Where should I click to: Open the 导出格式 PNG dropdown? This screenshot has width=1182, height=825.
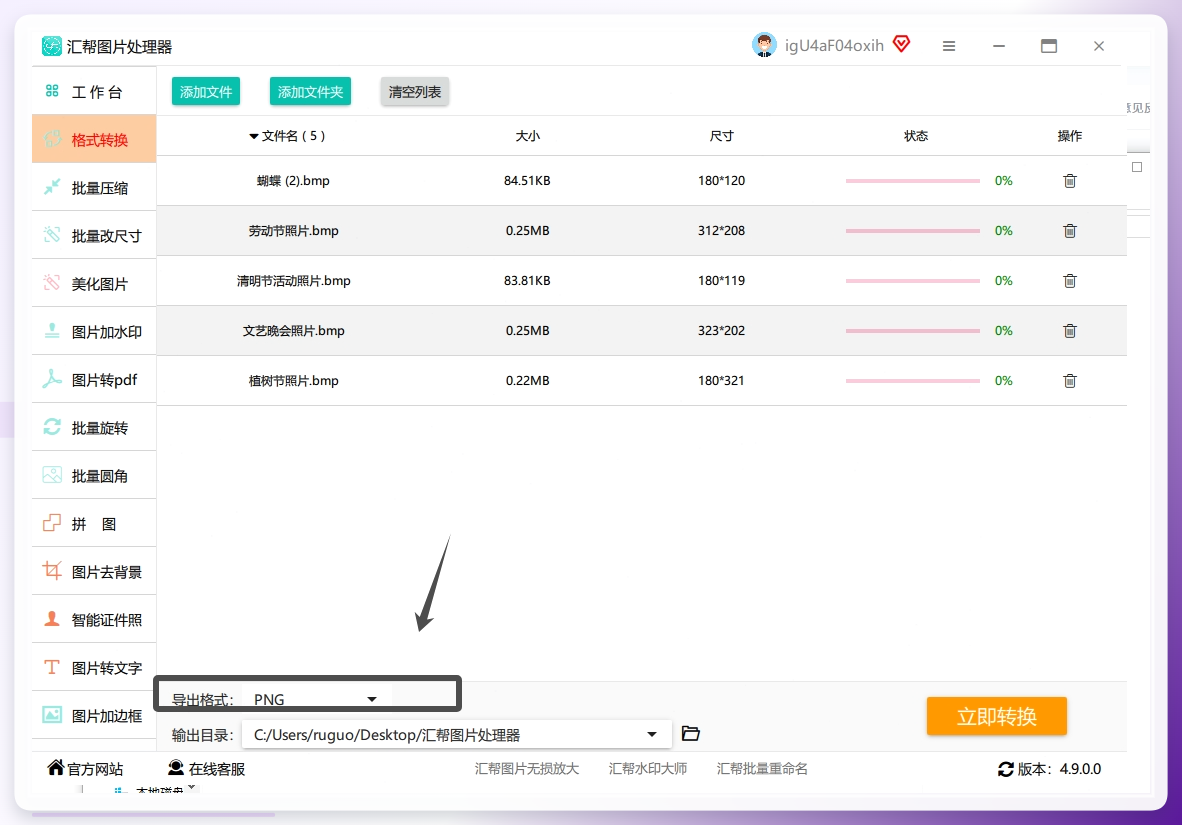coord(316,699)
